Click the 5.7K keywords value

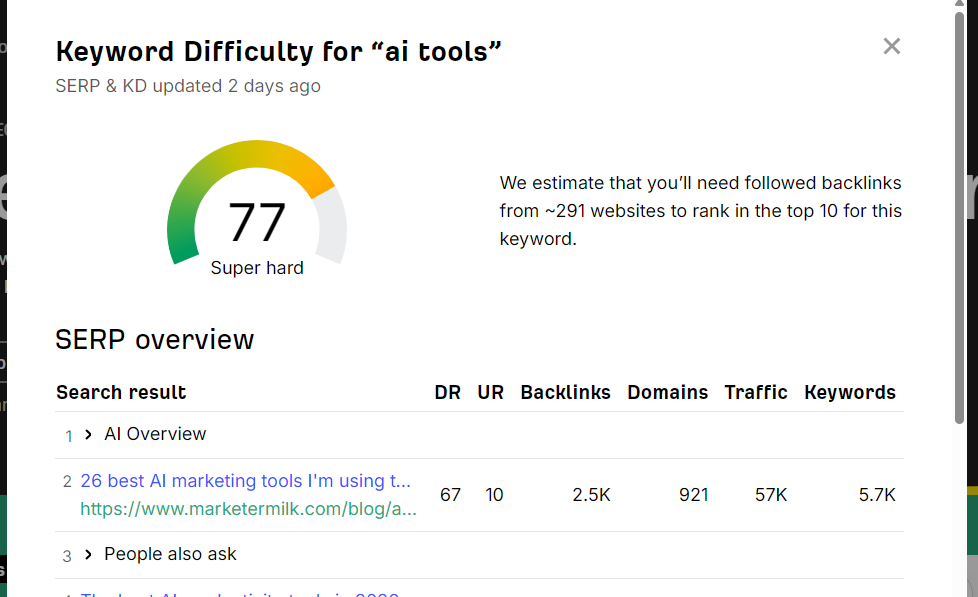876,495
